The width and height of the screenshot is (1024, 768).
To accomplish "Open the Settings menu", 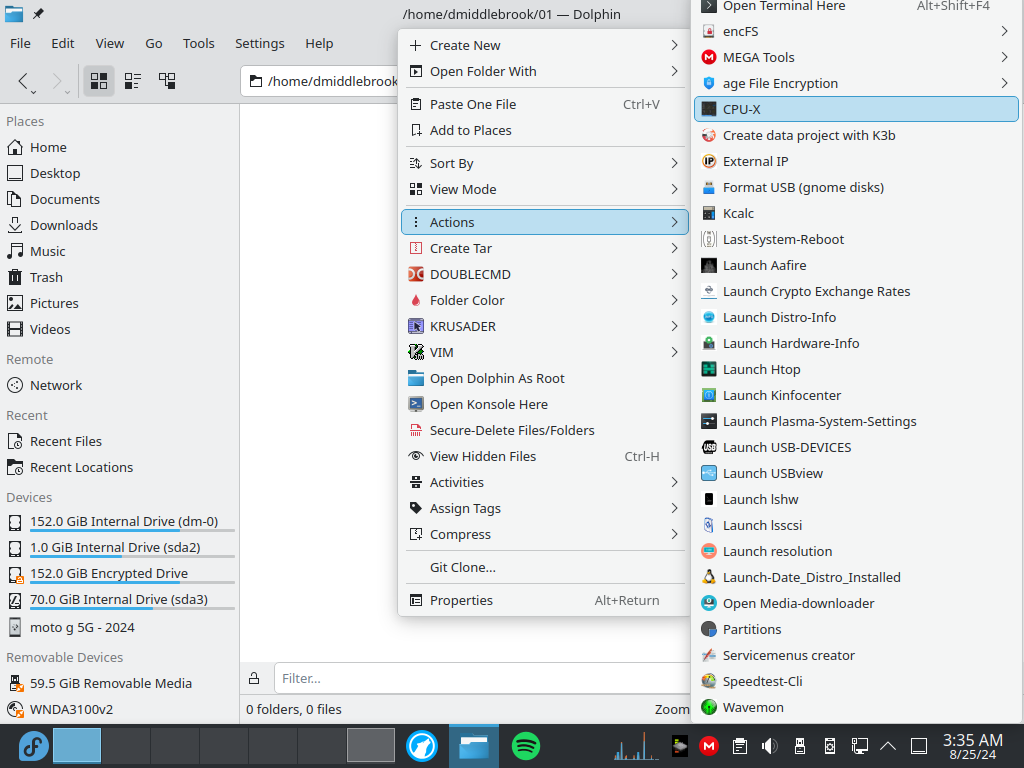I will point(260,43).
